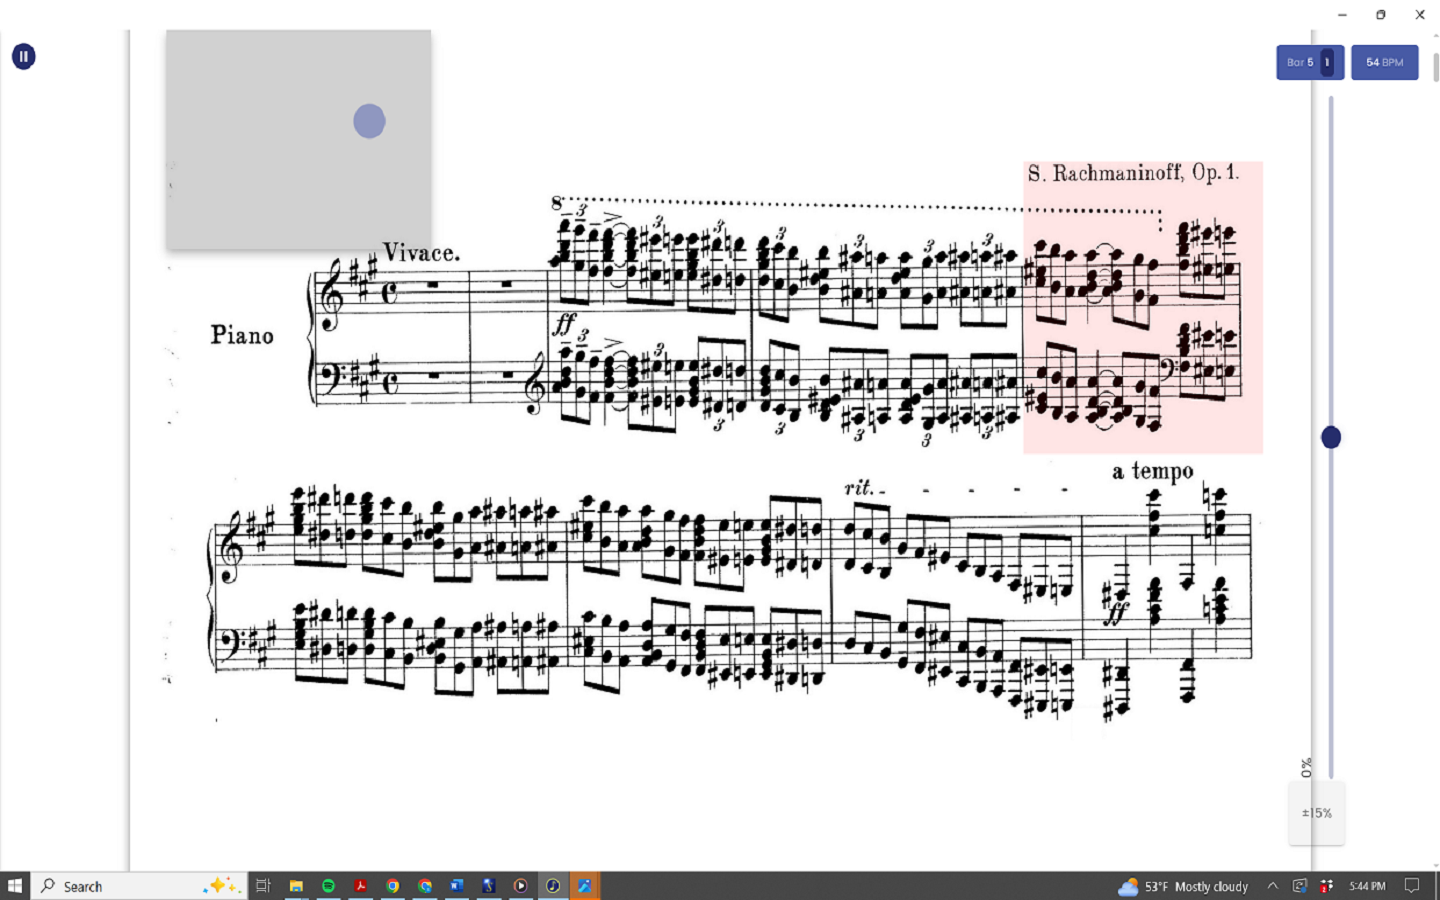Open the first Chrome icon in the taskbar
The height and width of the screenshot is (900, 1440).
coord(392,886)
